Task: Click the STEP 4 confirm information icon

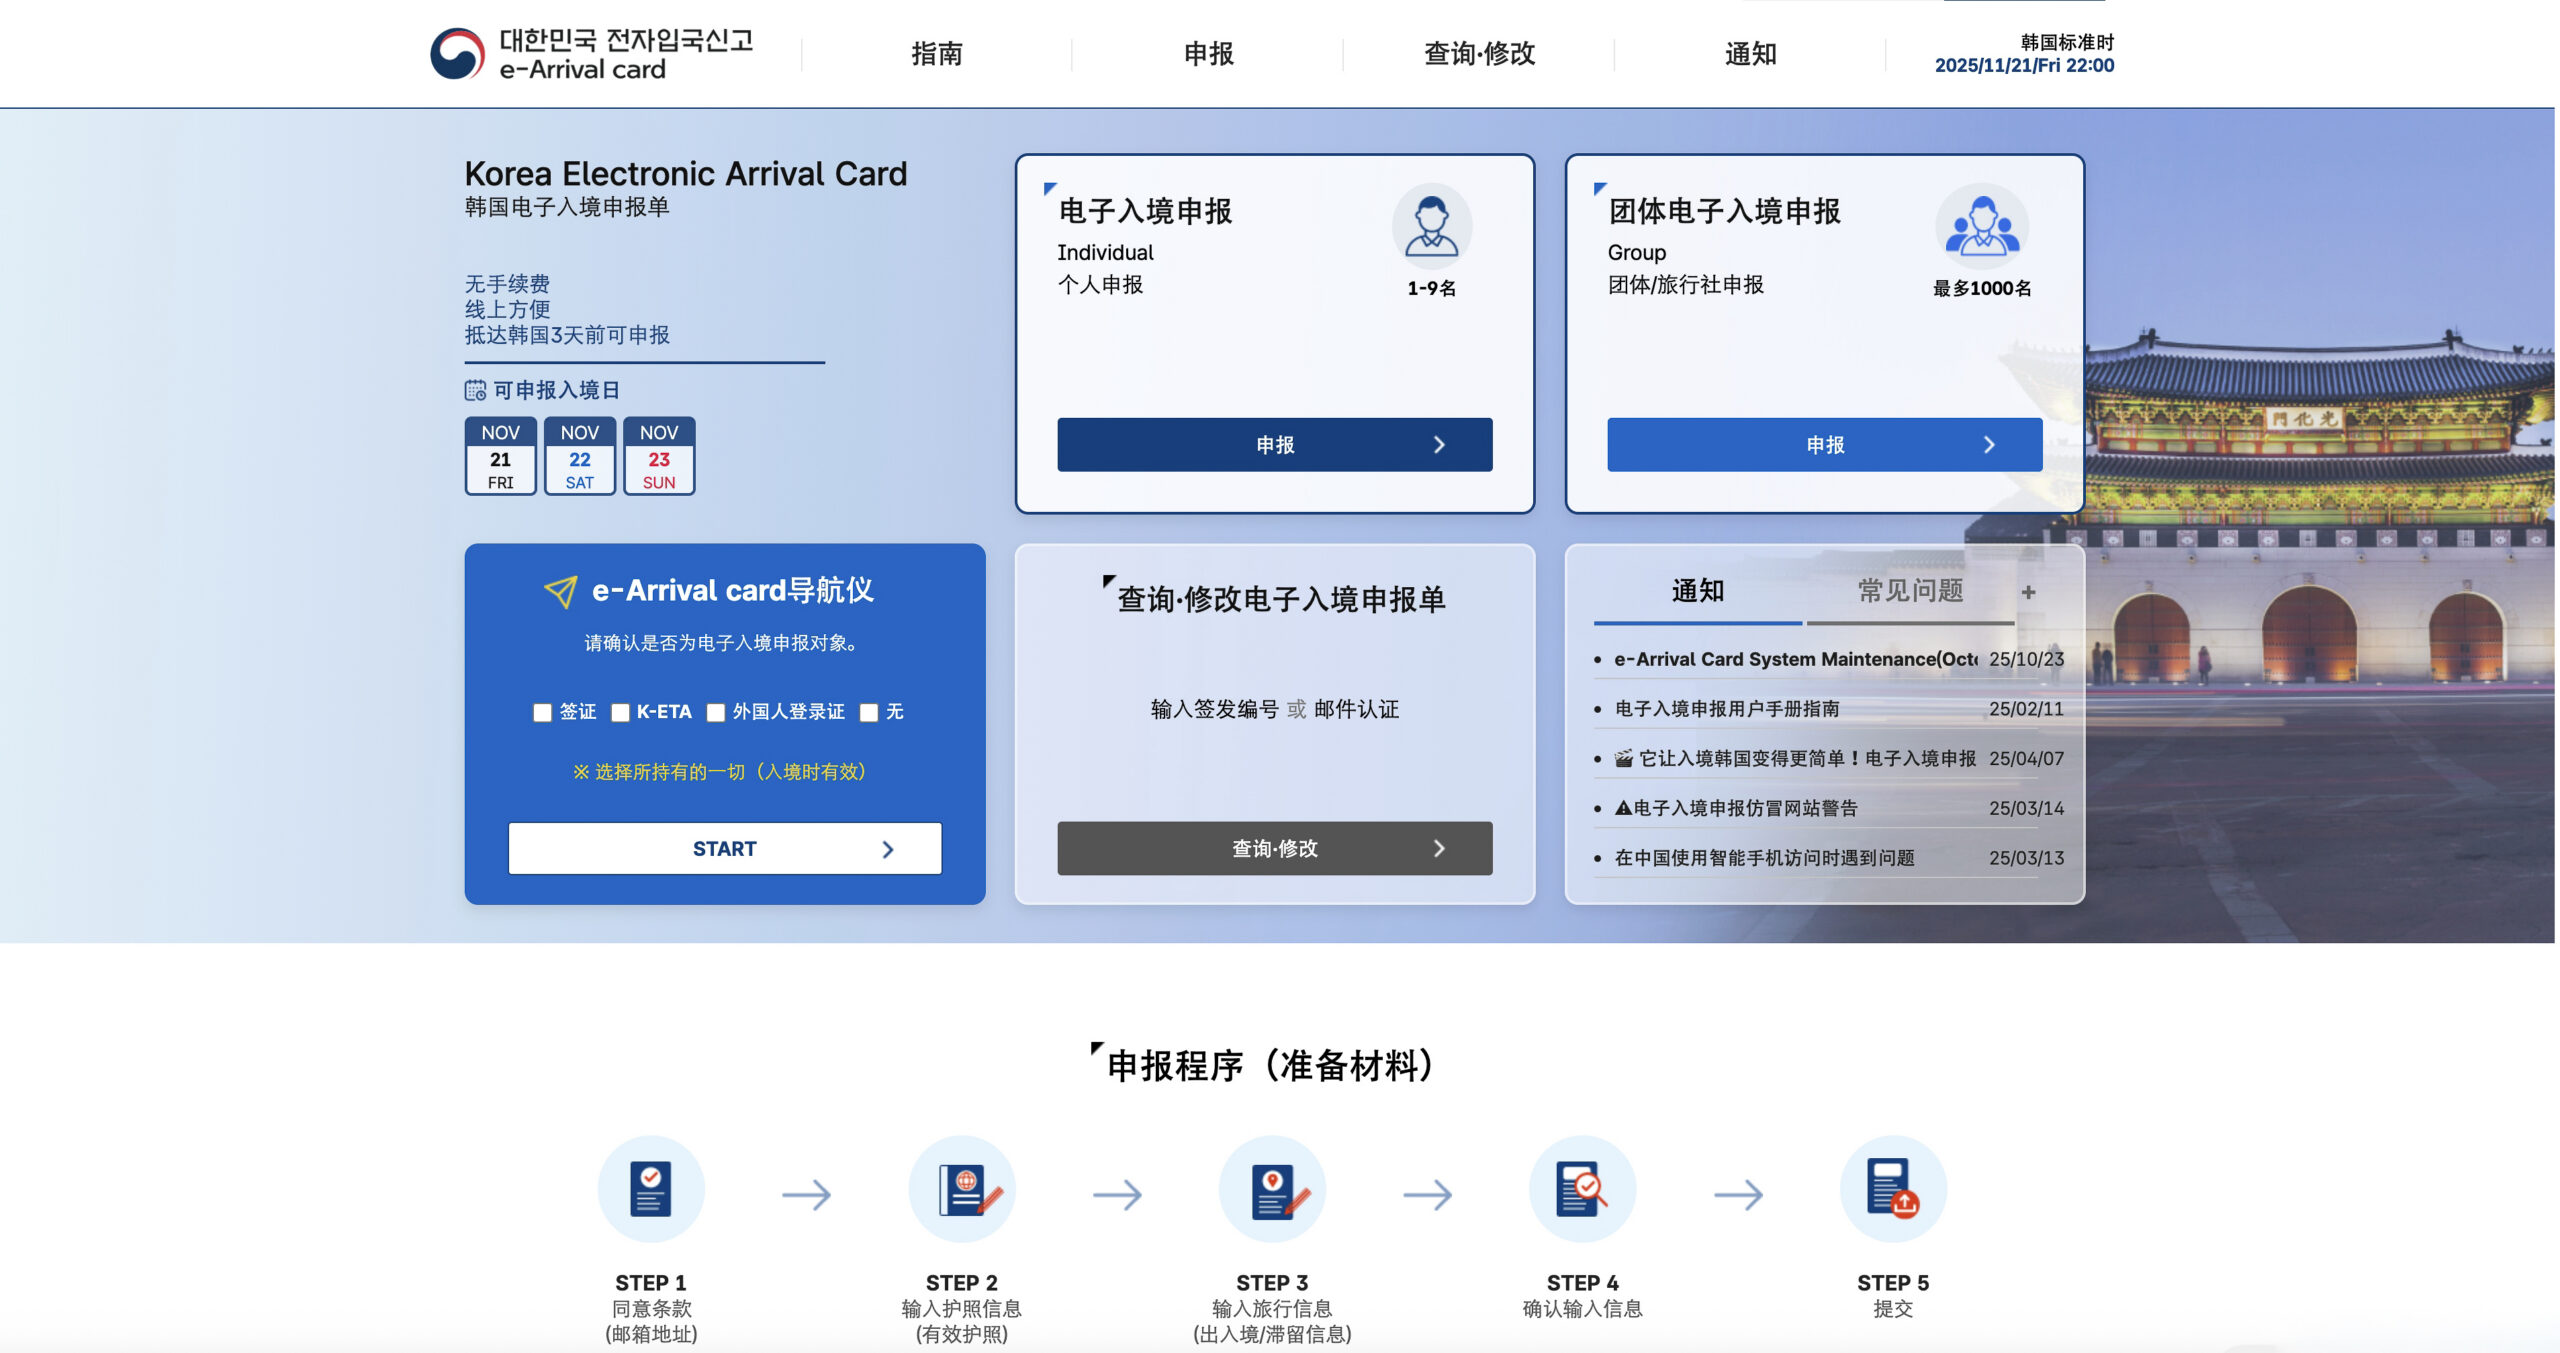Action: click(1582, 1189)
